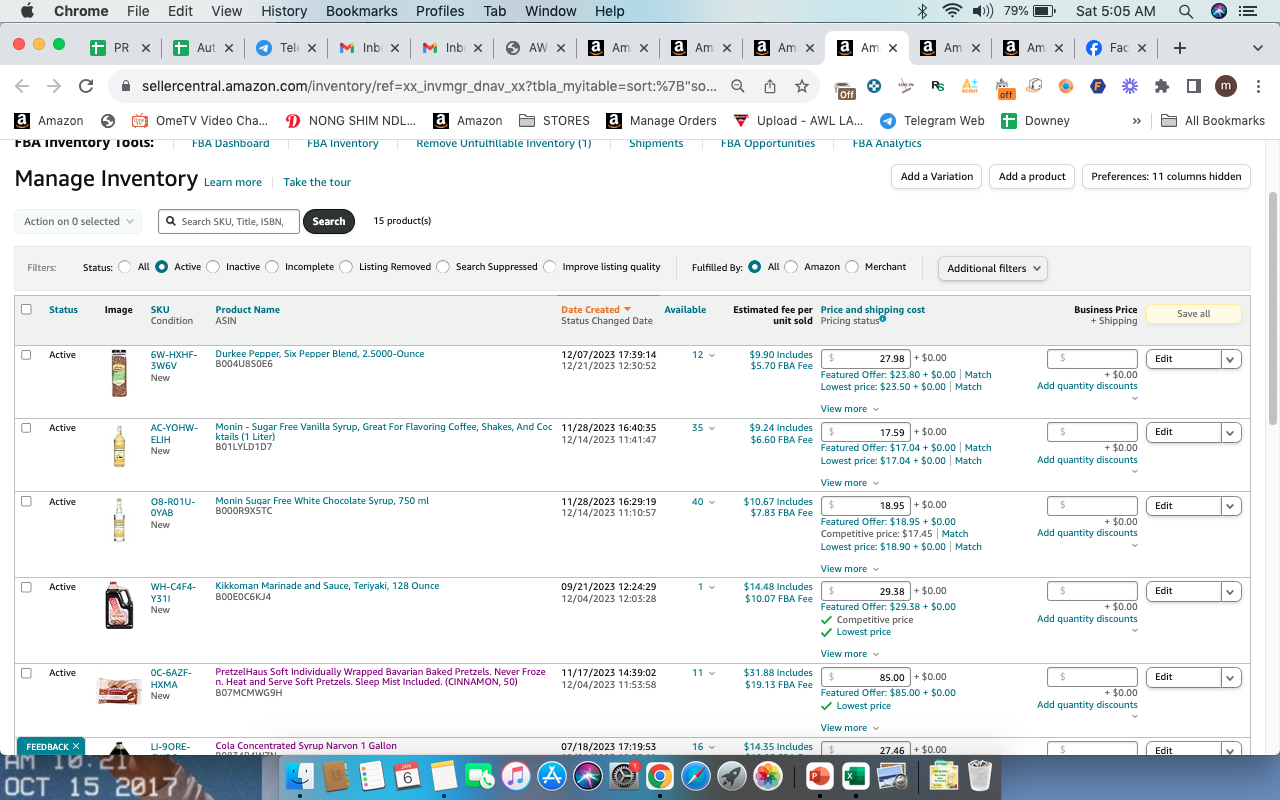Open the Chrome Extensions puzzle icon
Image resolution: width=1280 pixels, height=800 pixels.
click(1162, 86)
